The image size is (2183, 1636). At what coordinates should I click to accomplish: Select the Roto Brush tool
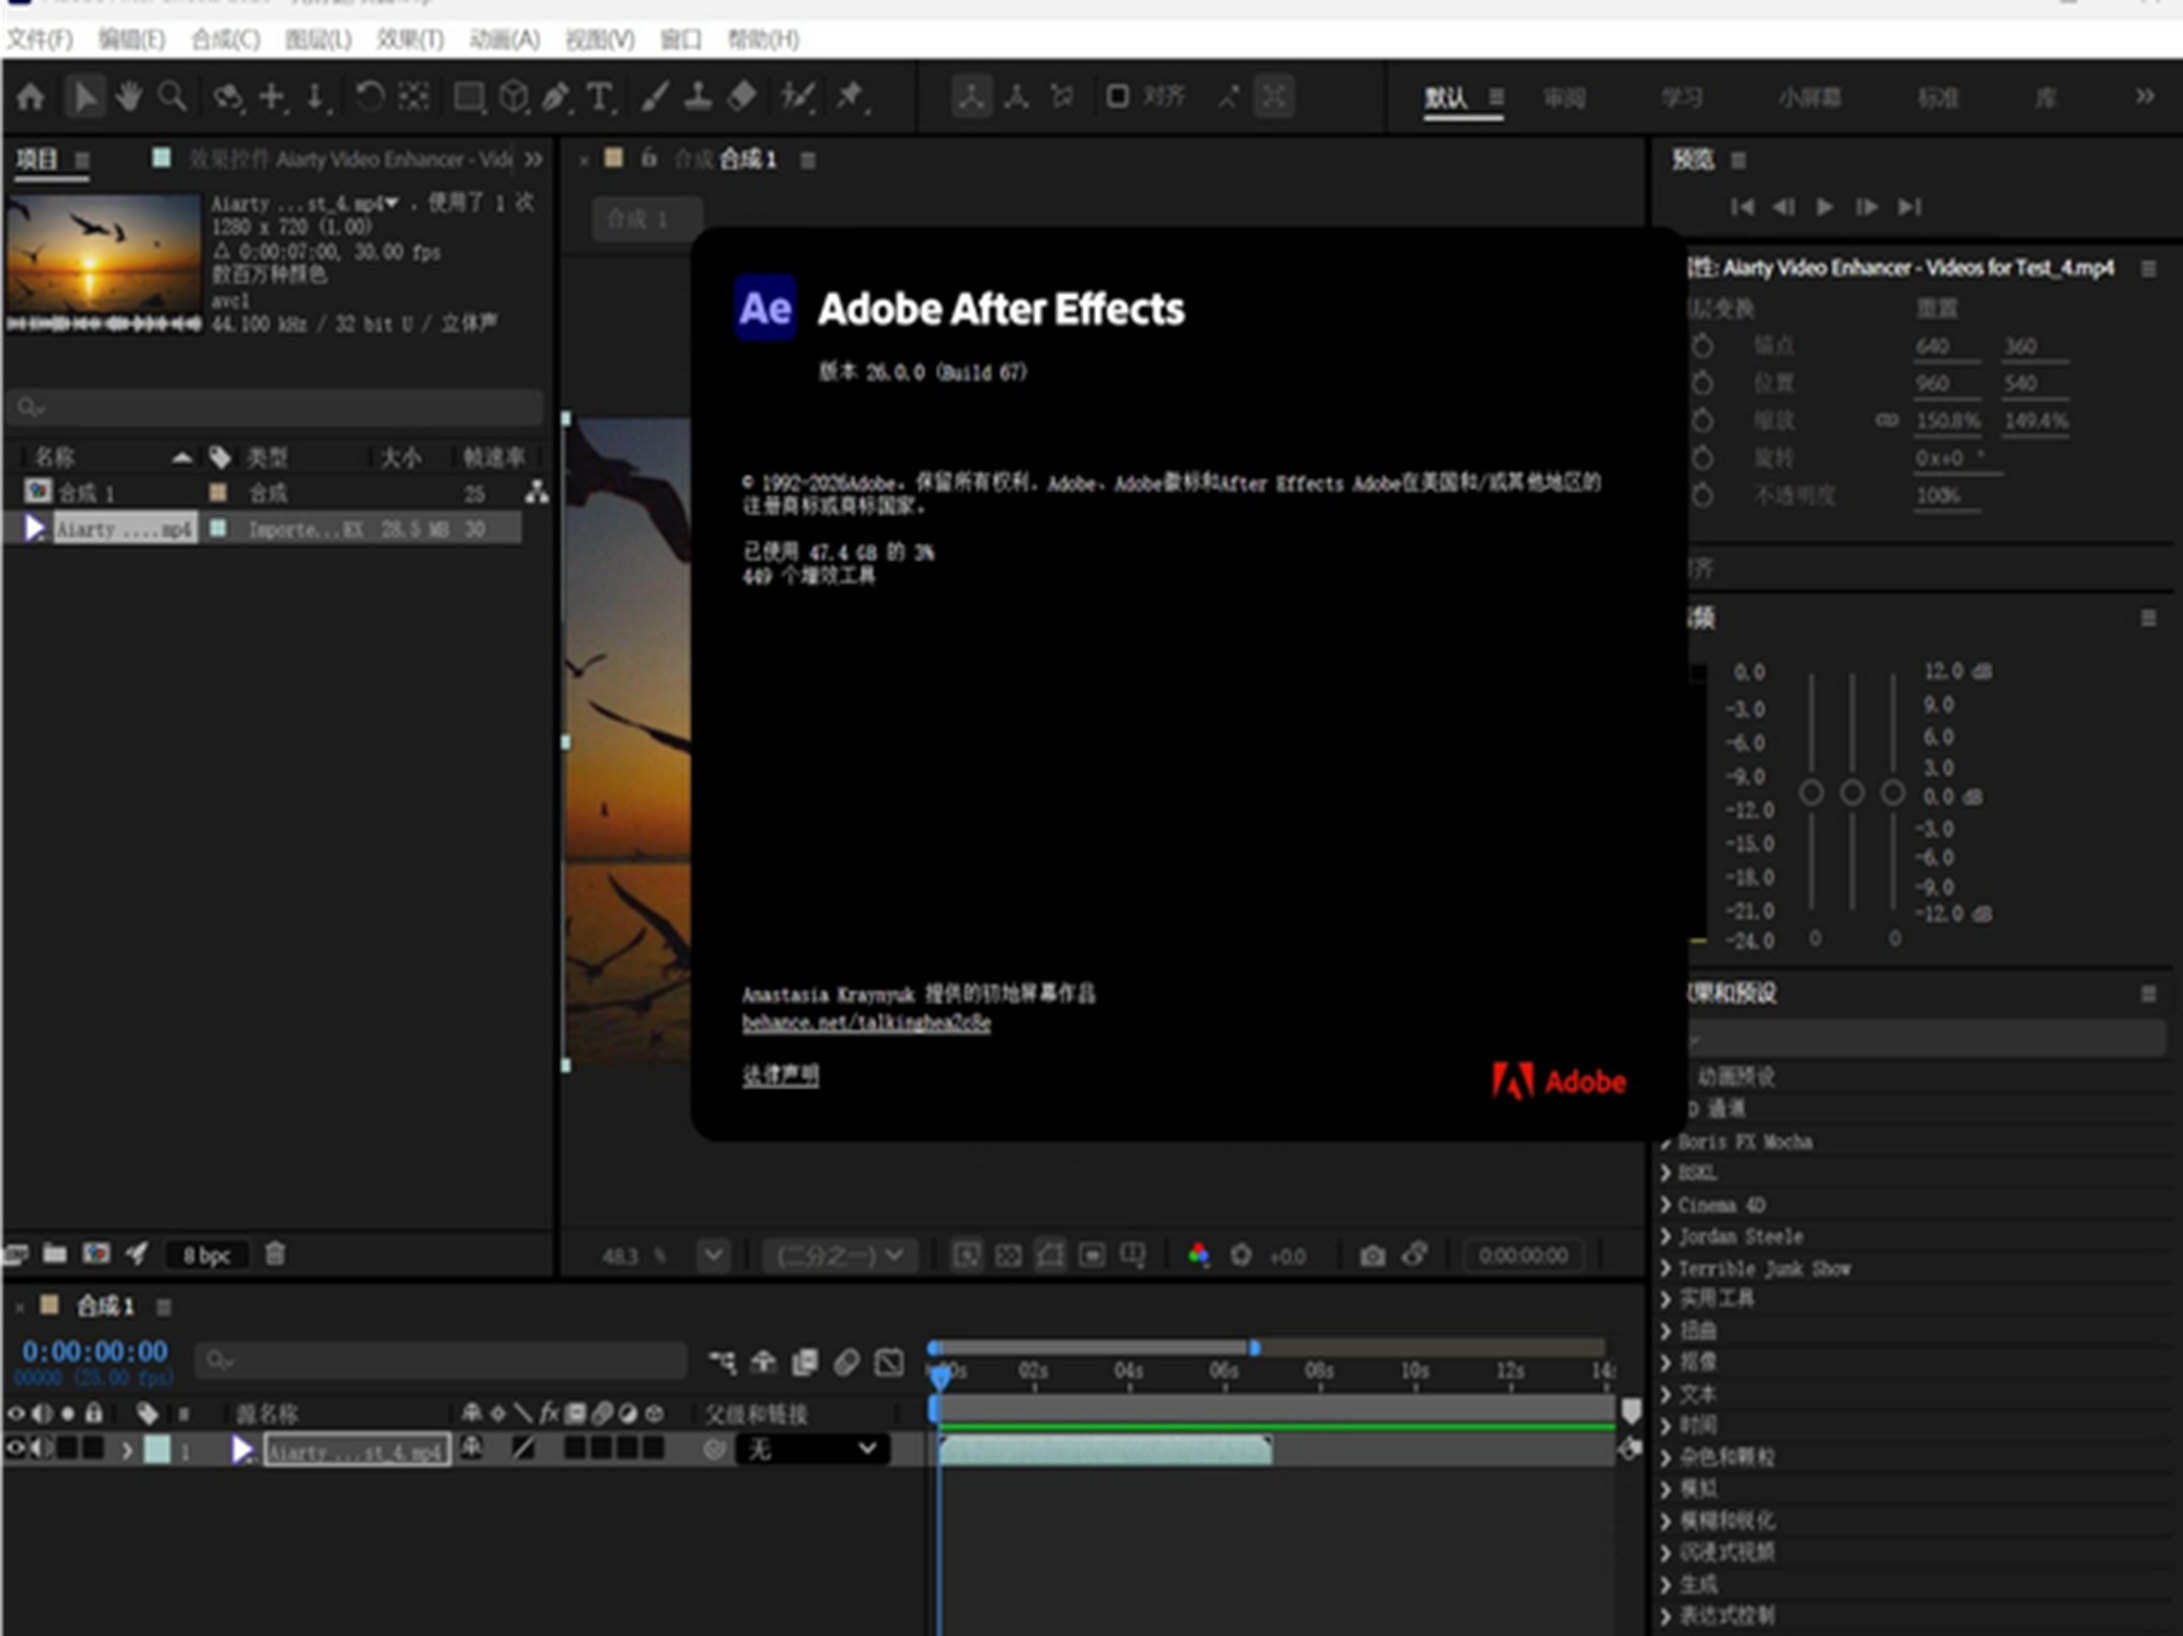(x=797, y=97)
